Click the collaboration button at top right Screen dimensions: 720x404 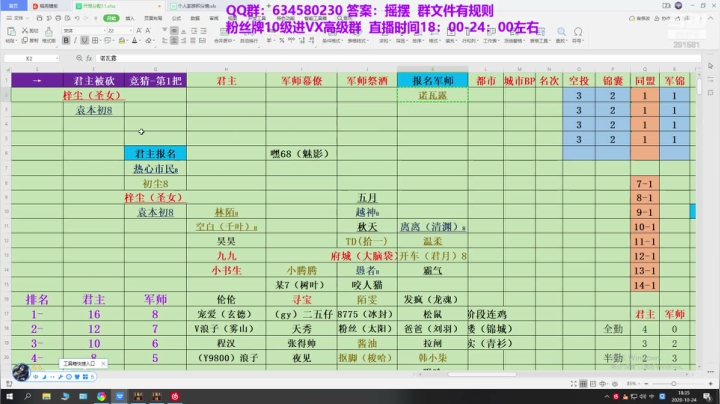click(x=662, y=18)
